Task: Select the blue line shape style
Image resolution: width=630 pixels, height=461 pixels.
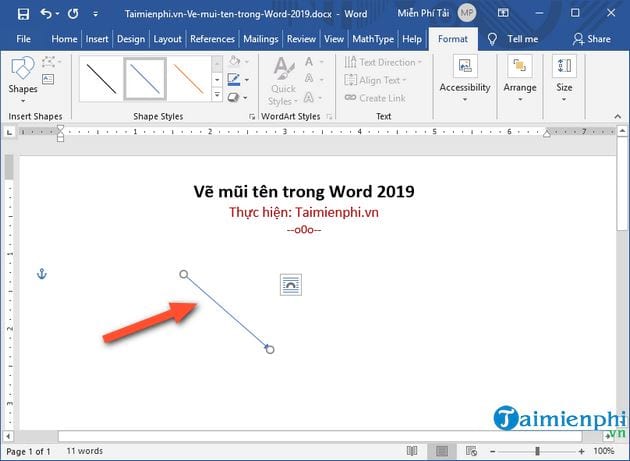Action: [x=145, y=79]
